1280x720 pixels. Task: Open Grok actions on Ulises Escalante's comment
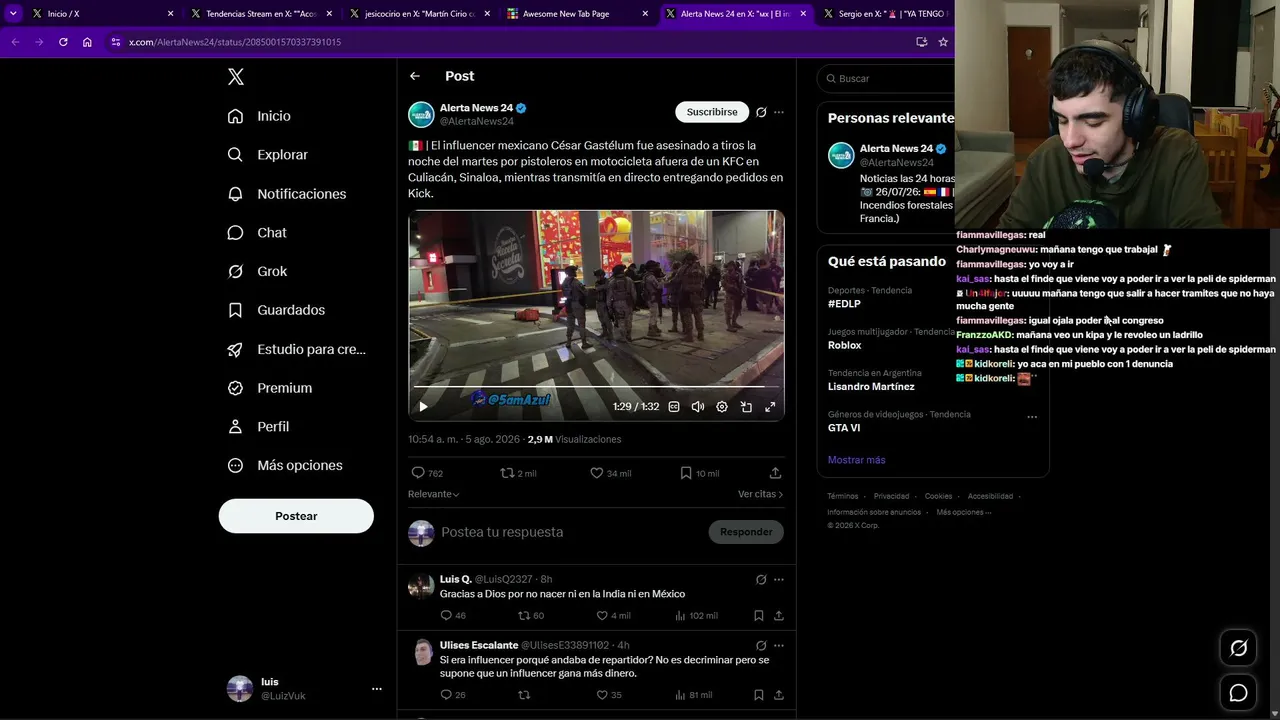coord(761,645)
